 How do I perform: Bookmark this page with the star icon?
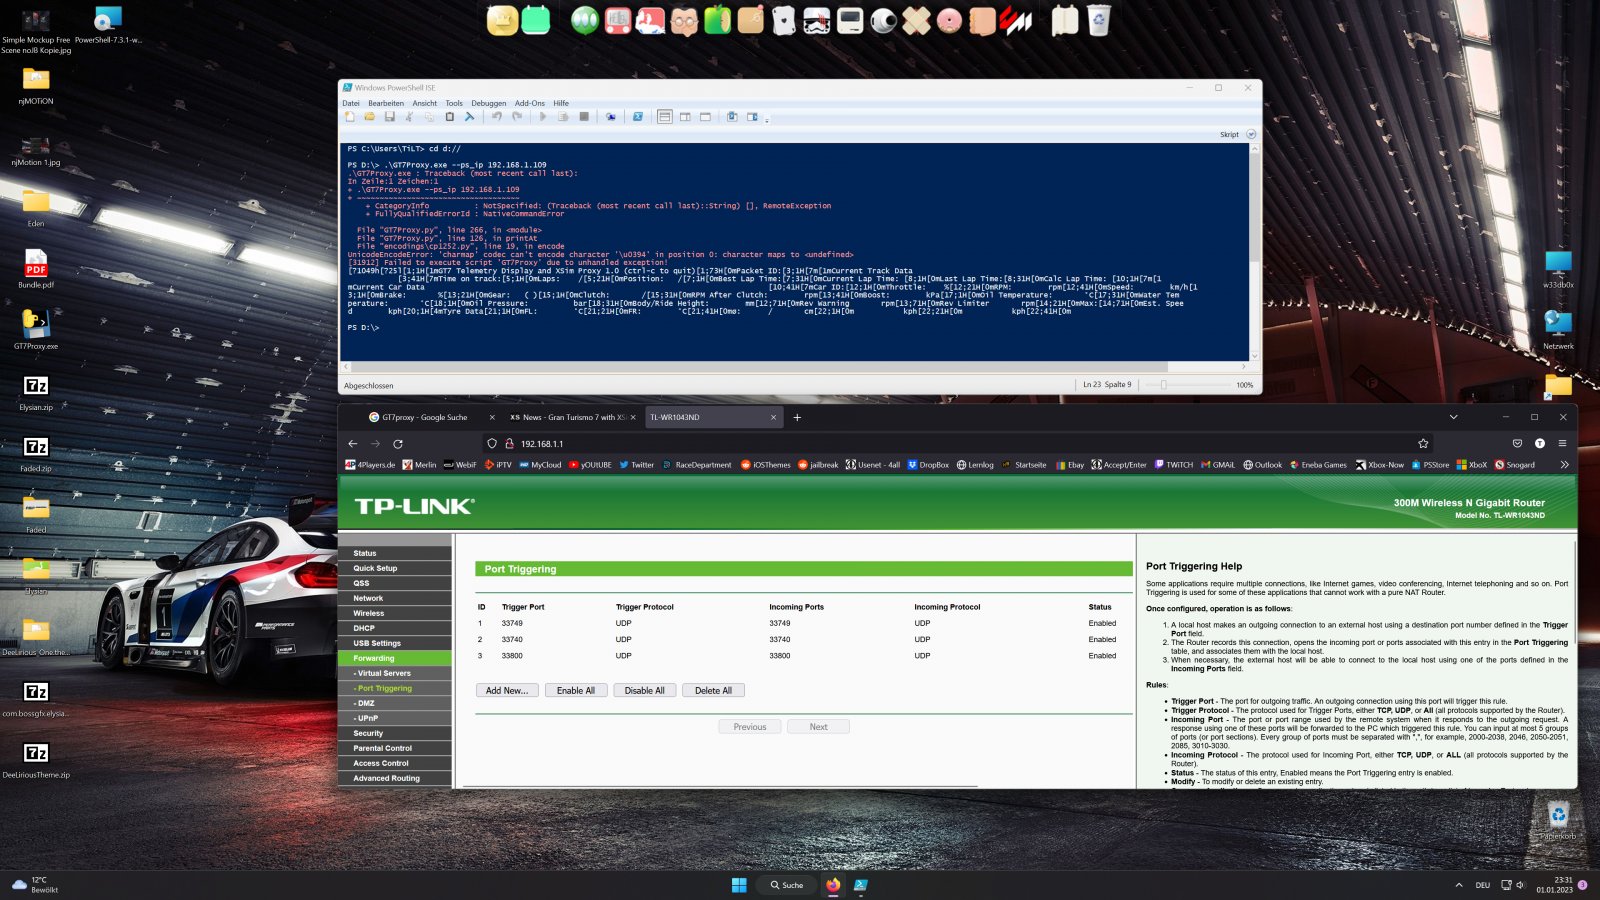(1423, 444)
